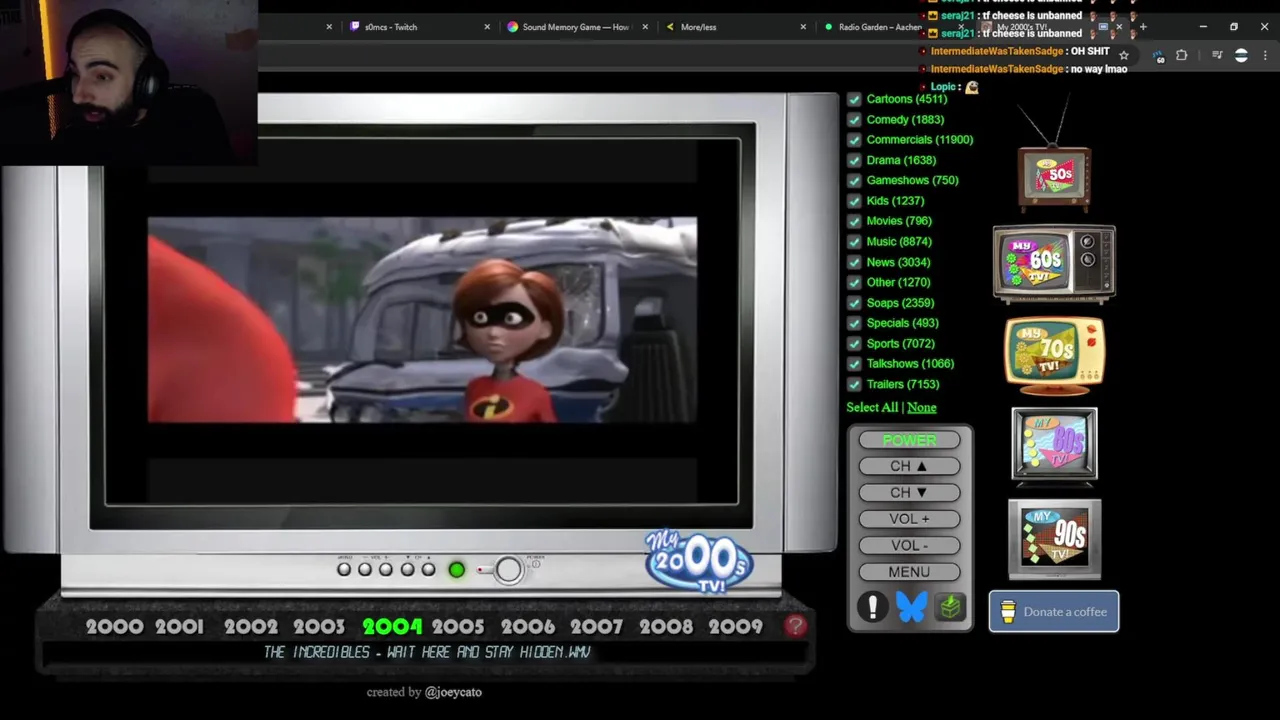
Task: Open the My 60s TV icon
Action: (x=1054, y=263)
